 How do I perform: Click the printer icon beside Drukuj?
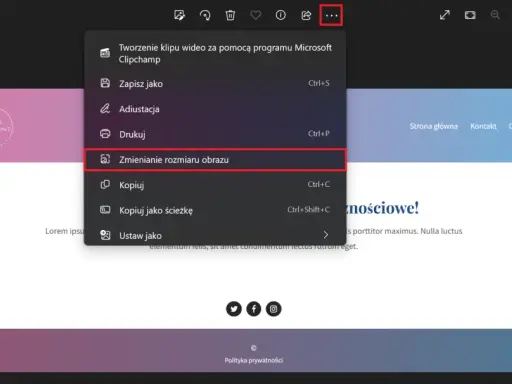coord(105,134)
